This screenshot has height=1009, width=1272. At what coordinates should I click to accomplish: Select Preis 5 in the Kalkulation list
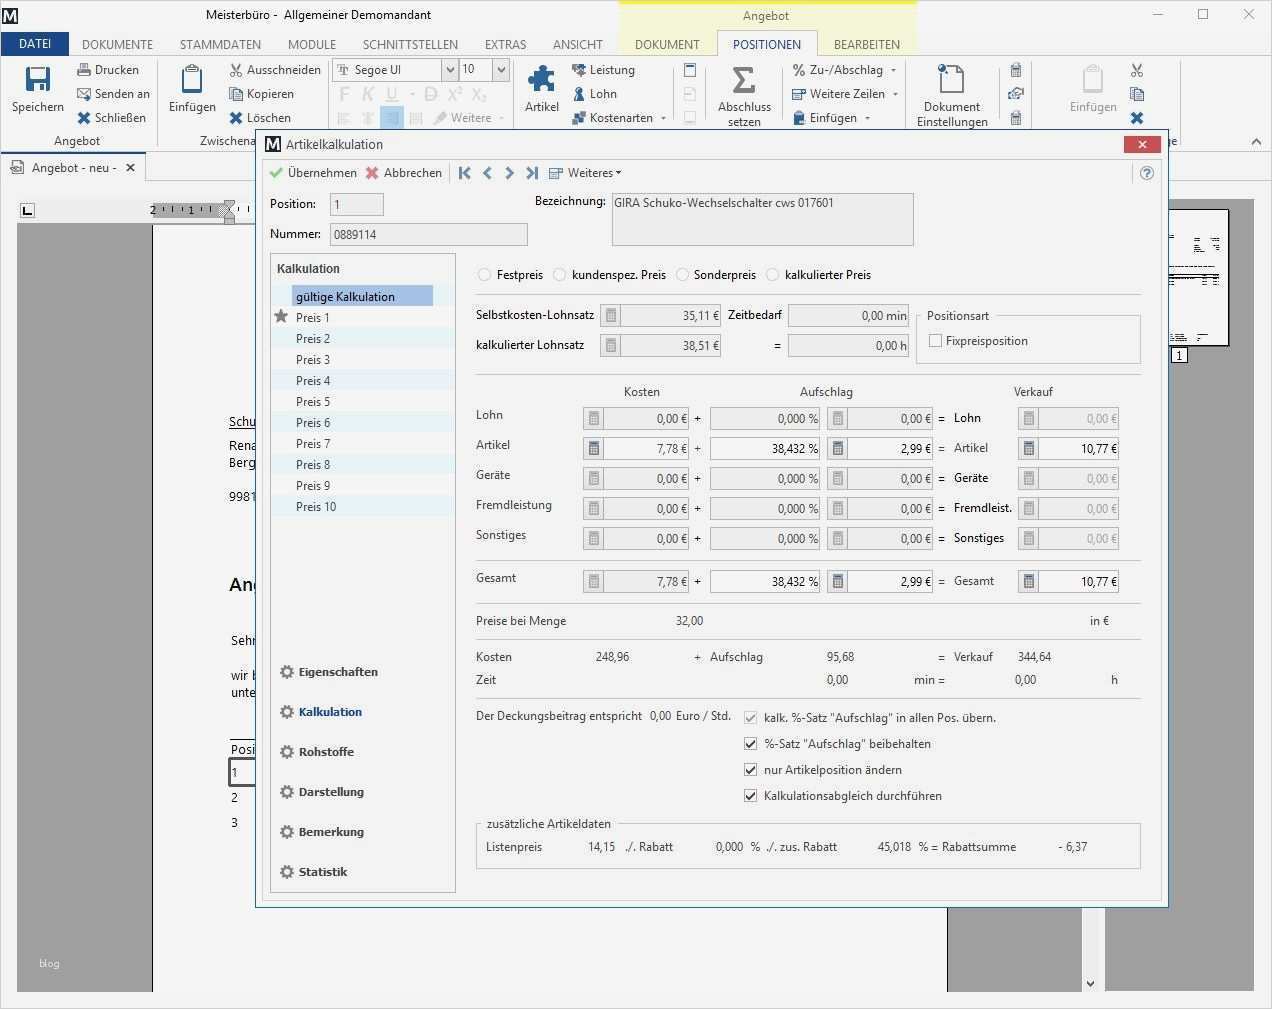coord(313,402)
